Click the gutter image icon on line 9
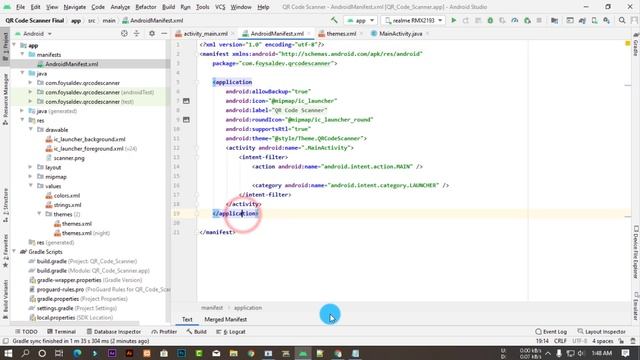Viewport: 640px width, 360px height. click(186, 120)
